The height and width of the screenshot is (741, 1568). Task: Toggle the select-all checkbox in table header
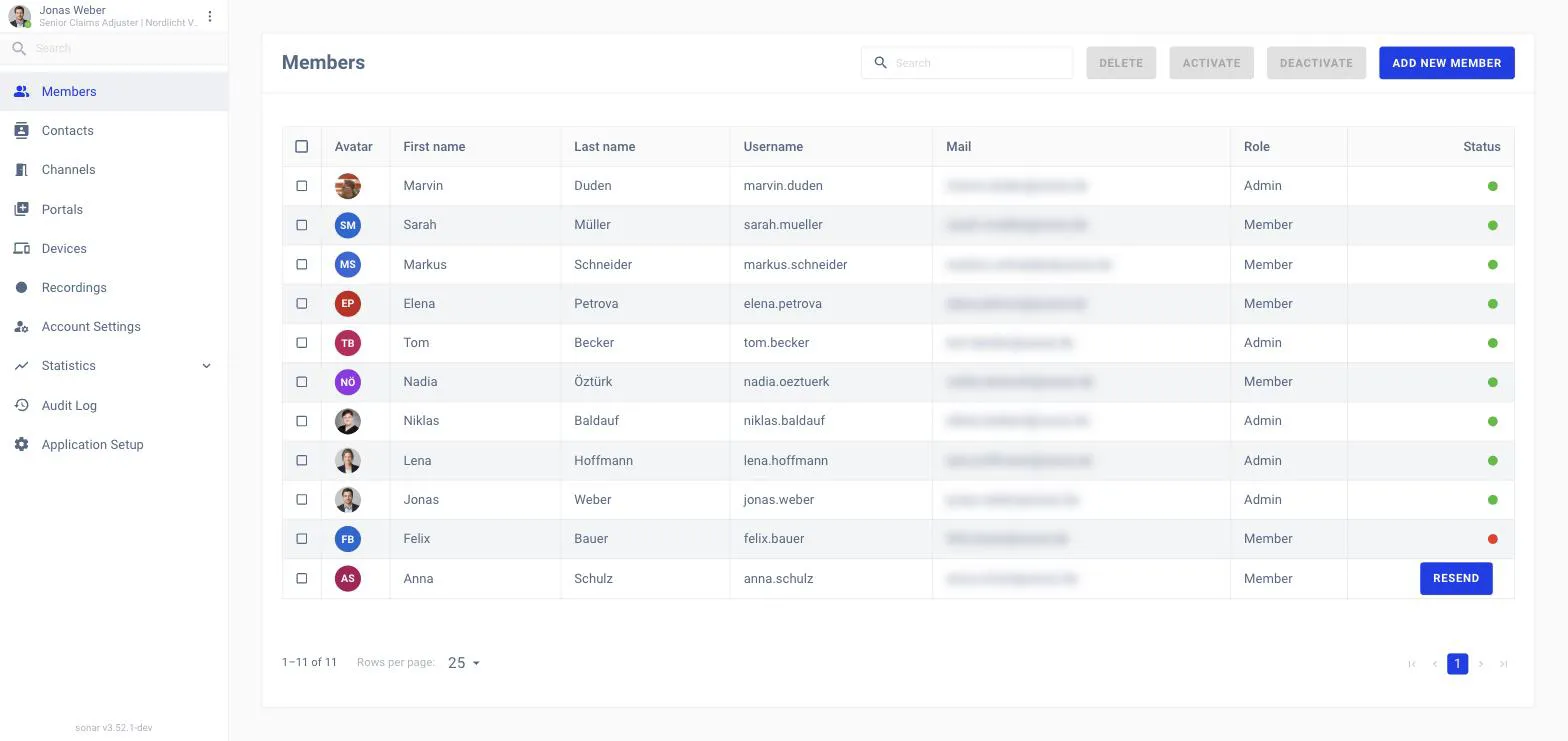pyautogui.click(x=302, y=146)
